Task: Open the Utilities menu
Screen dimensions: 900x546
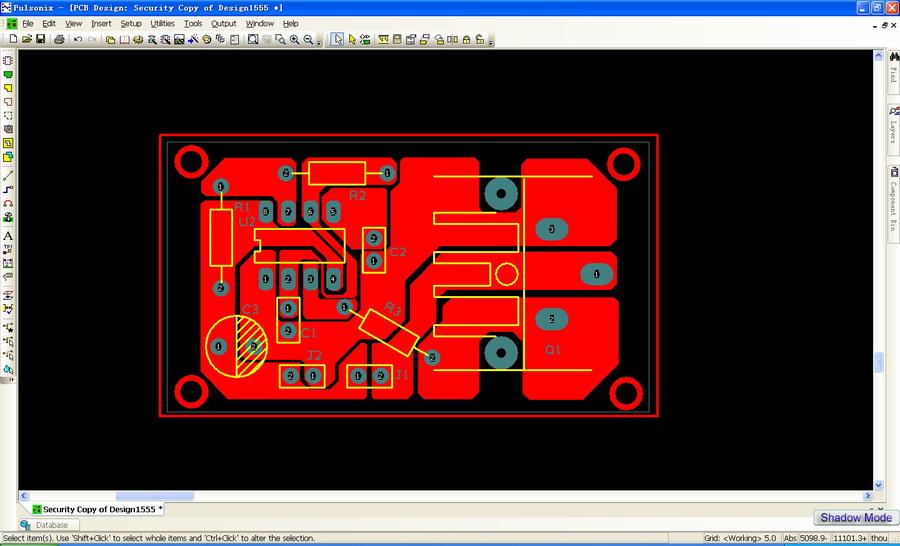Action: click(x=162, y=24)
